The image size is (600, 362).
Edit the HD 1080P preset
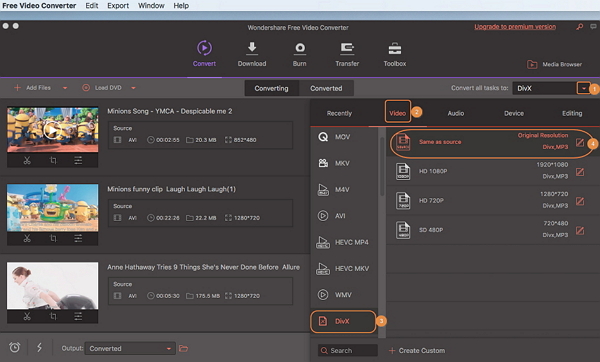(580, 172)
